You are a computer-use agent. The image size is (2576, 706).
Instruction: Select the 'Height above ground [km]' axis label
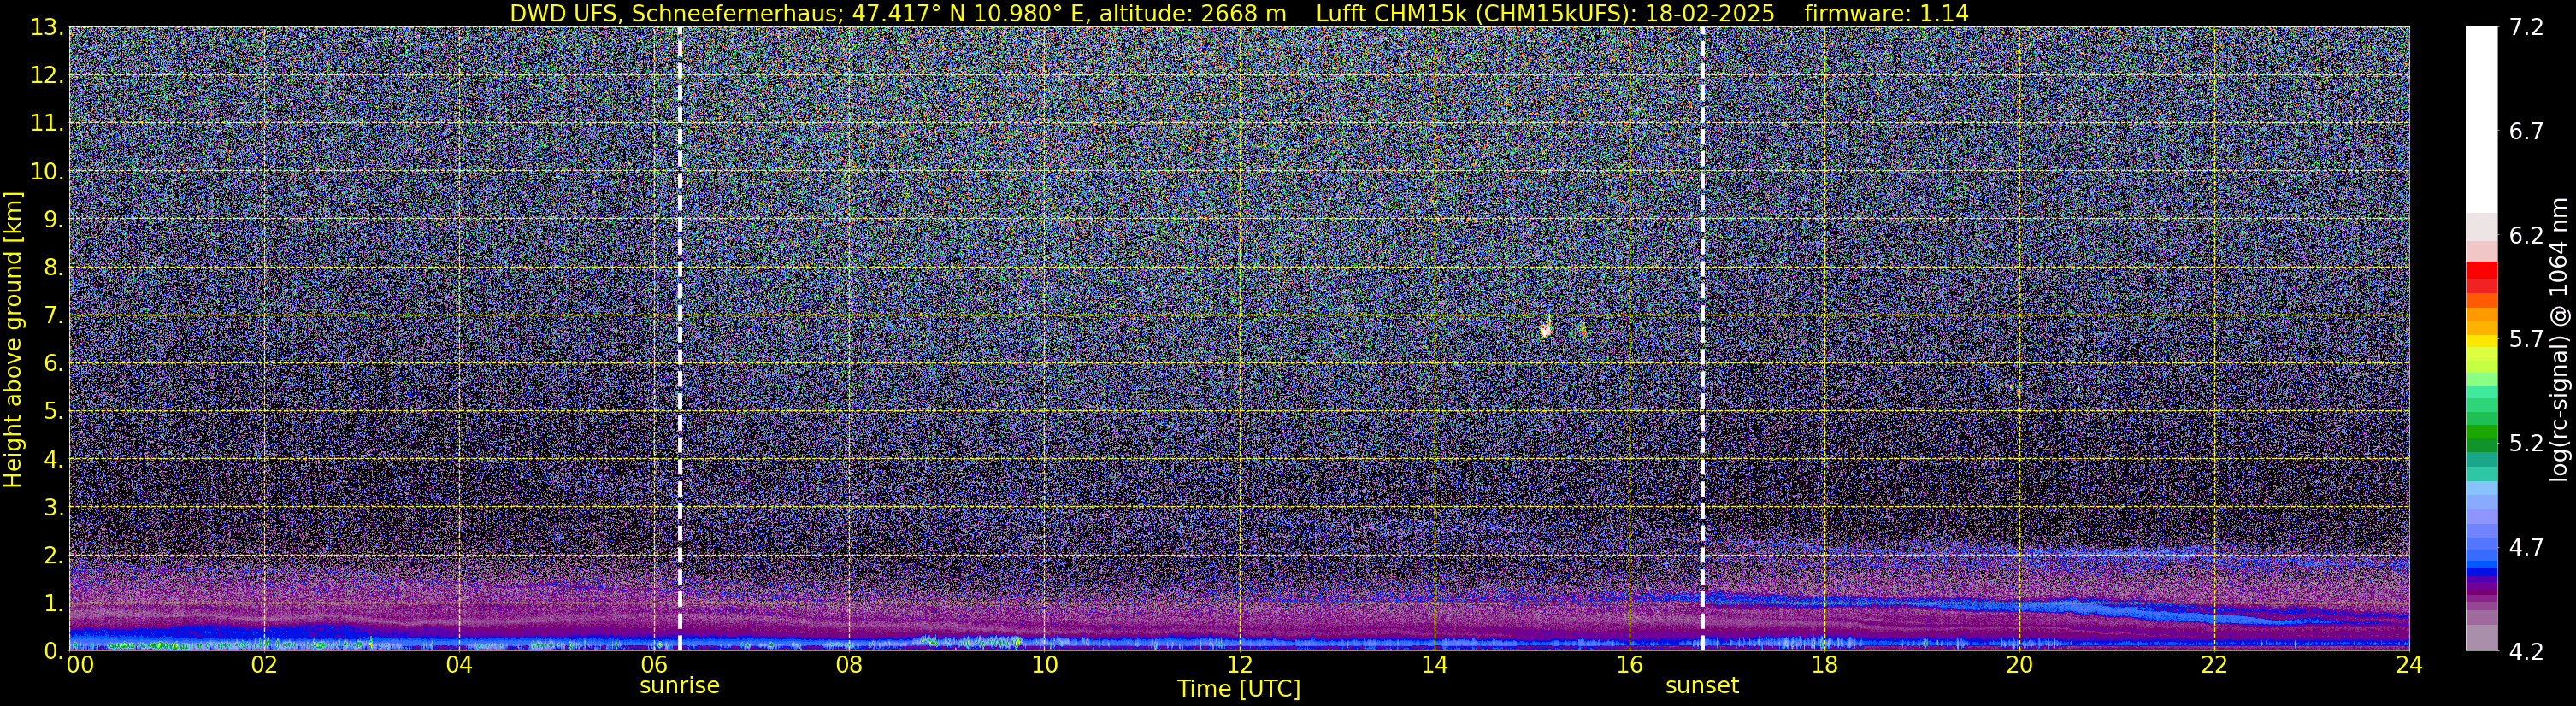click(13, 340)
